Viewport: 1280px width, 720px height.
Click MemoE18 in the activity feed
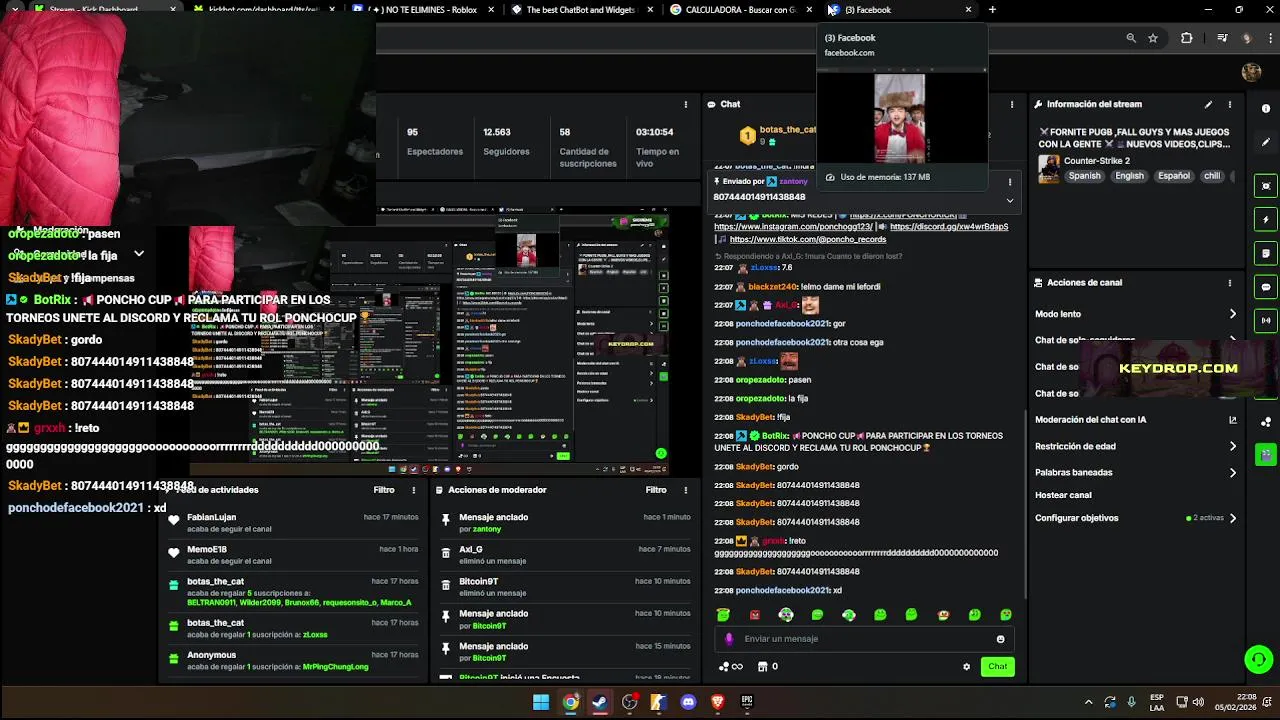[x=207, y=549]
